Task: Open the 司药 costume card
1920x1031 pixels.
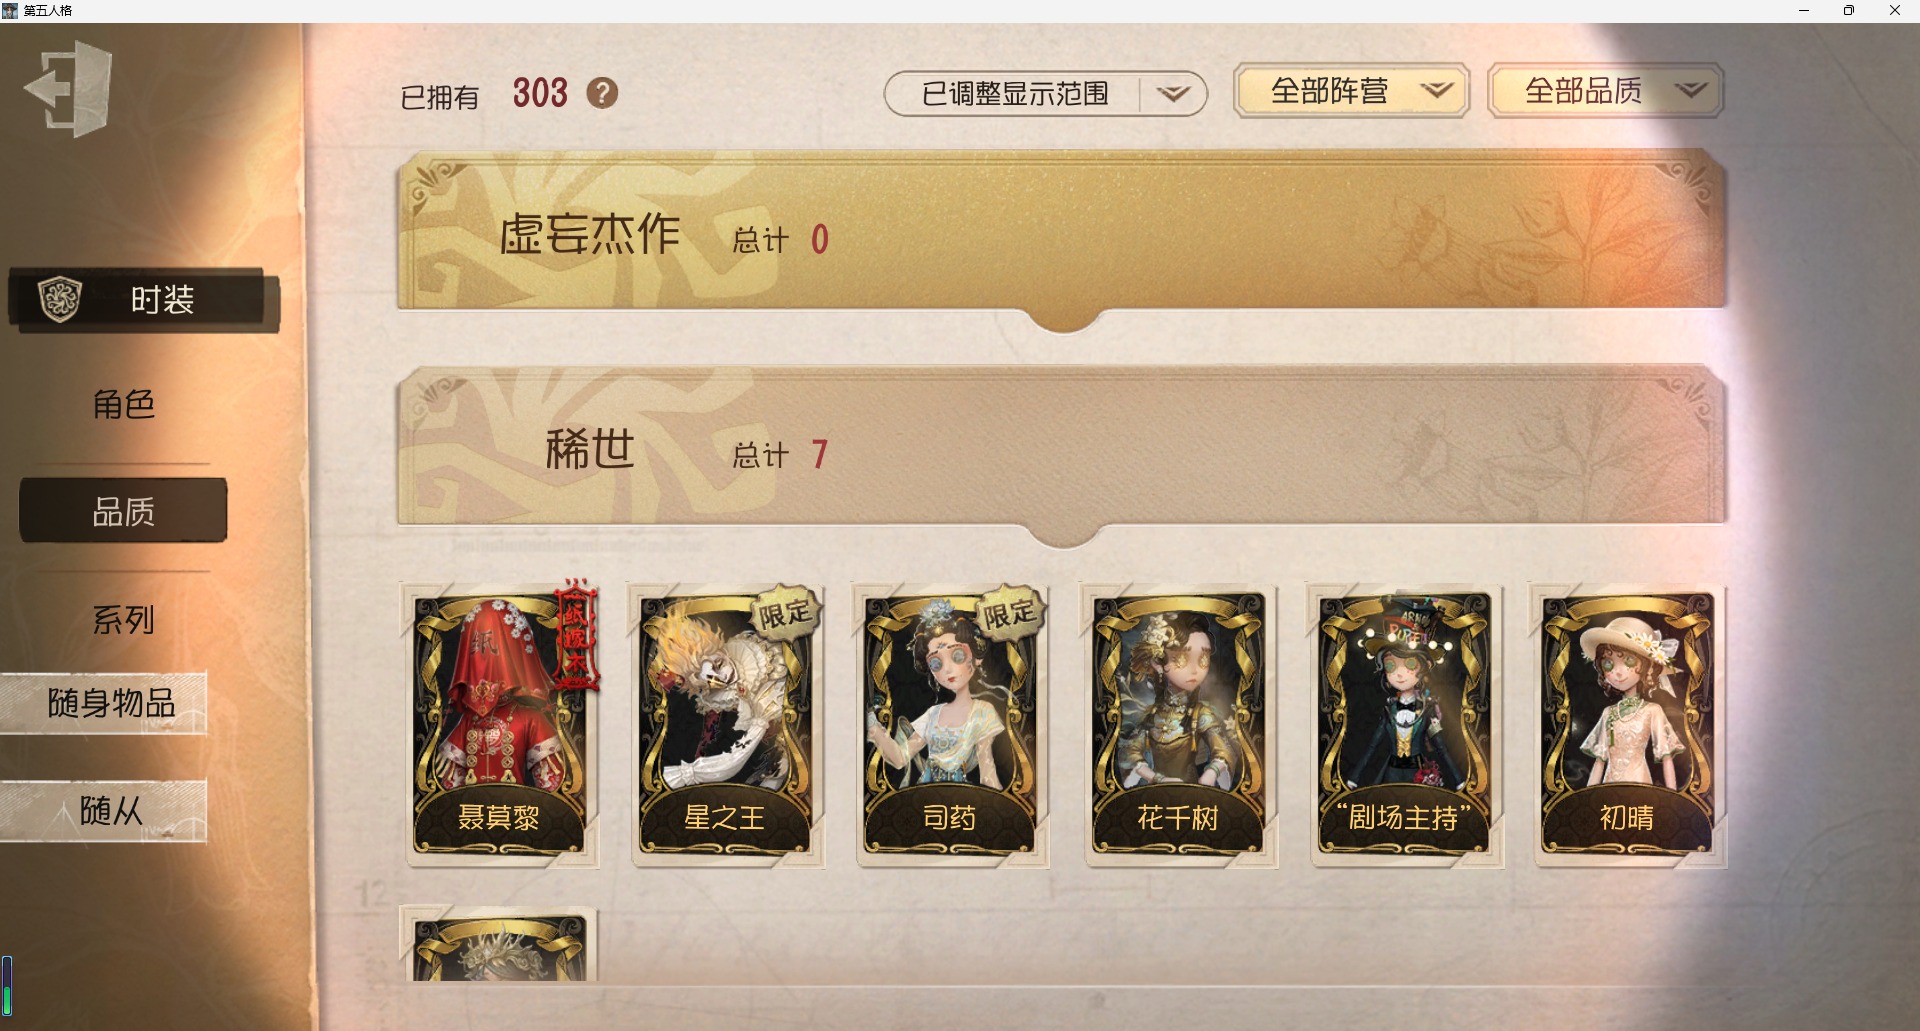Action: click(951, 724)
